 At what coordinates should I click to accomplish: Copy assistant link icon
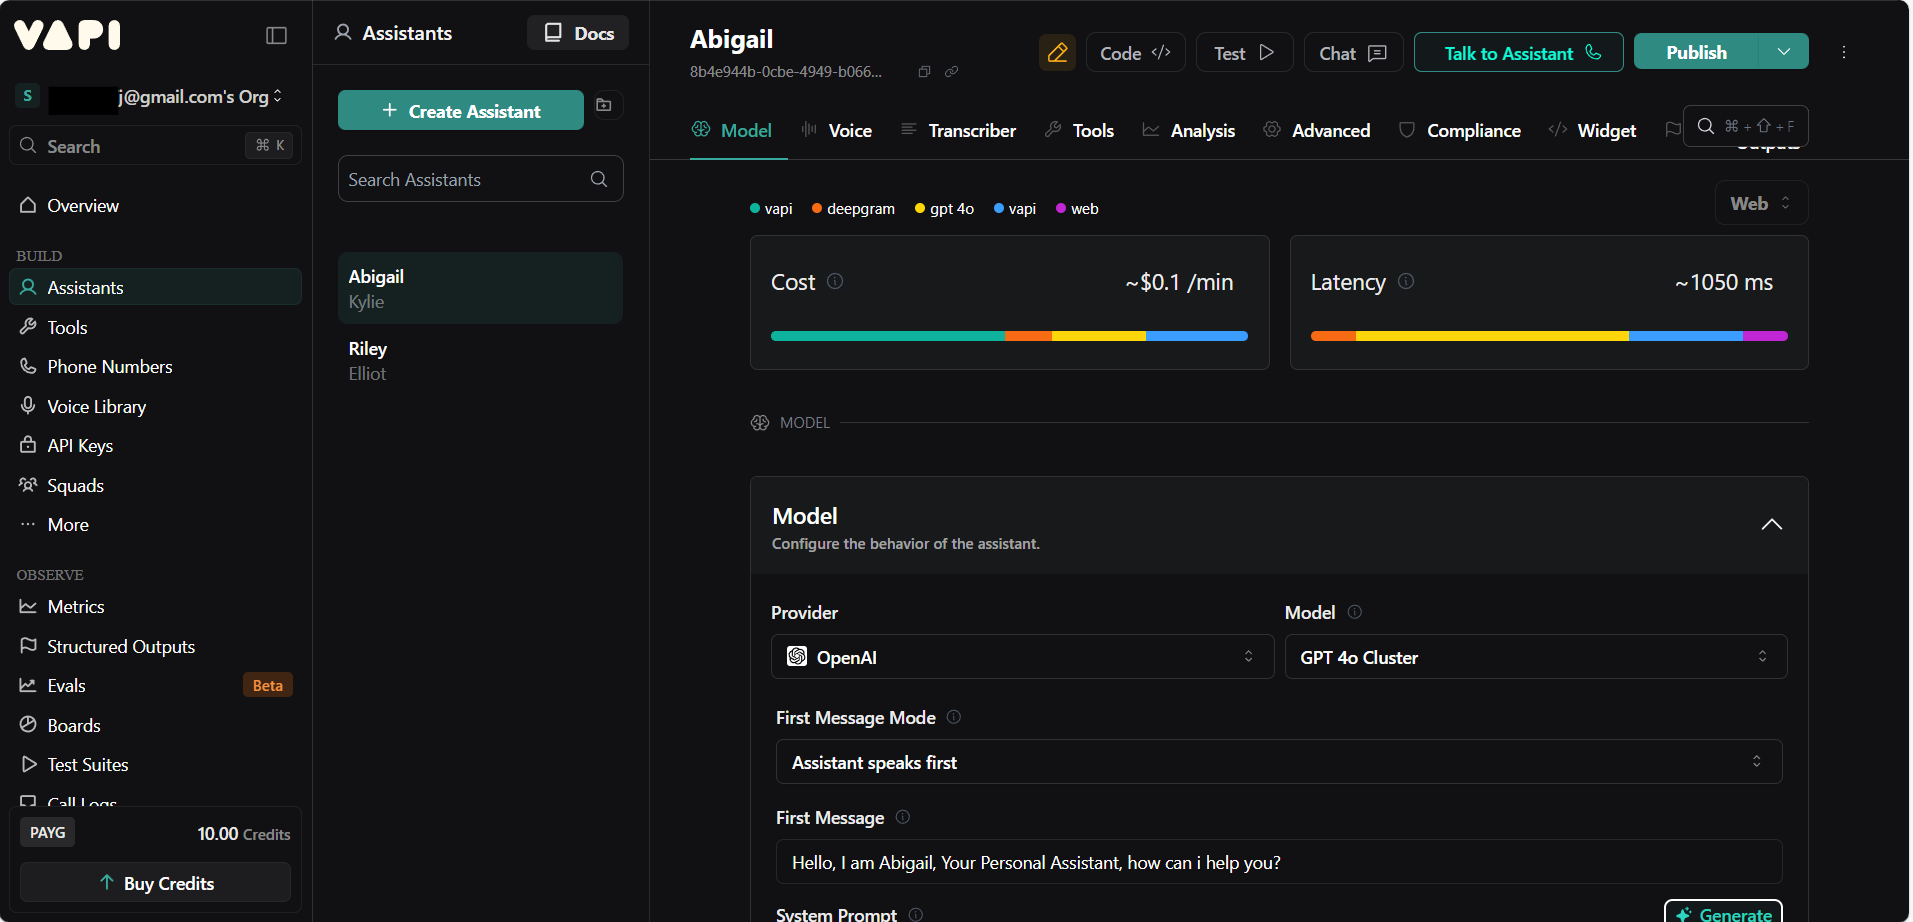point(952,72)
